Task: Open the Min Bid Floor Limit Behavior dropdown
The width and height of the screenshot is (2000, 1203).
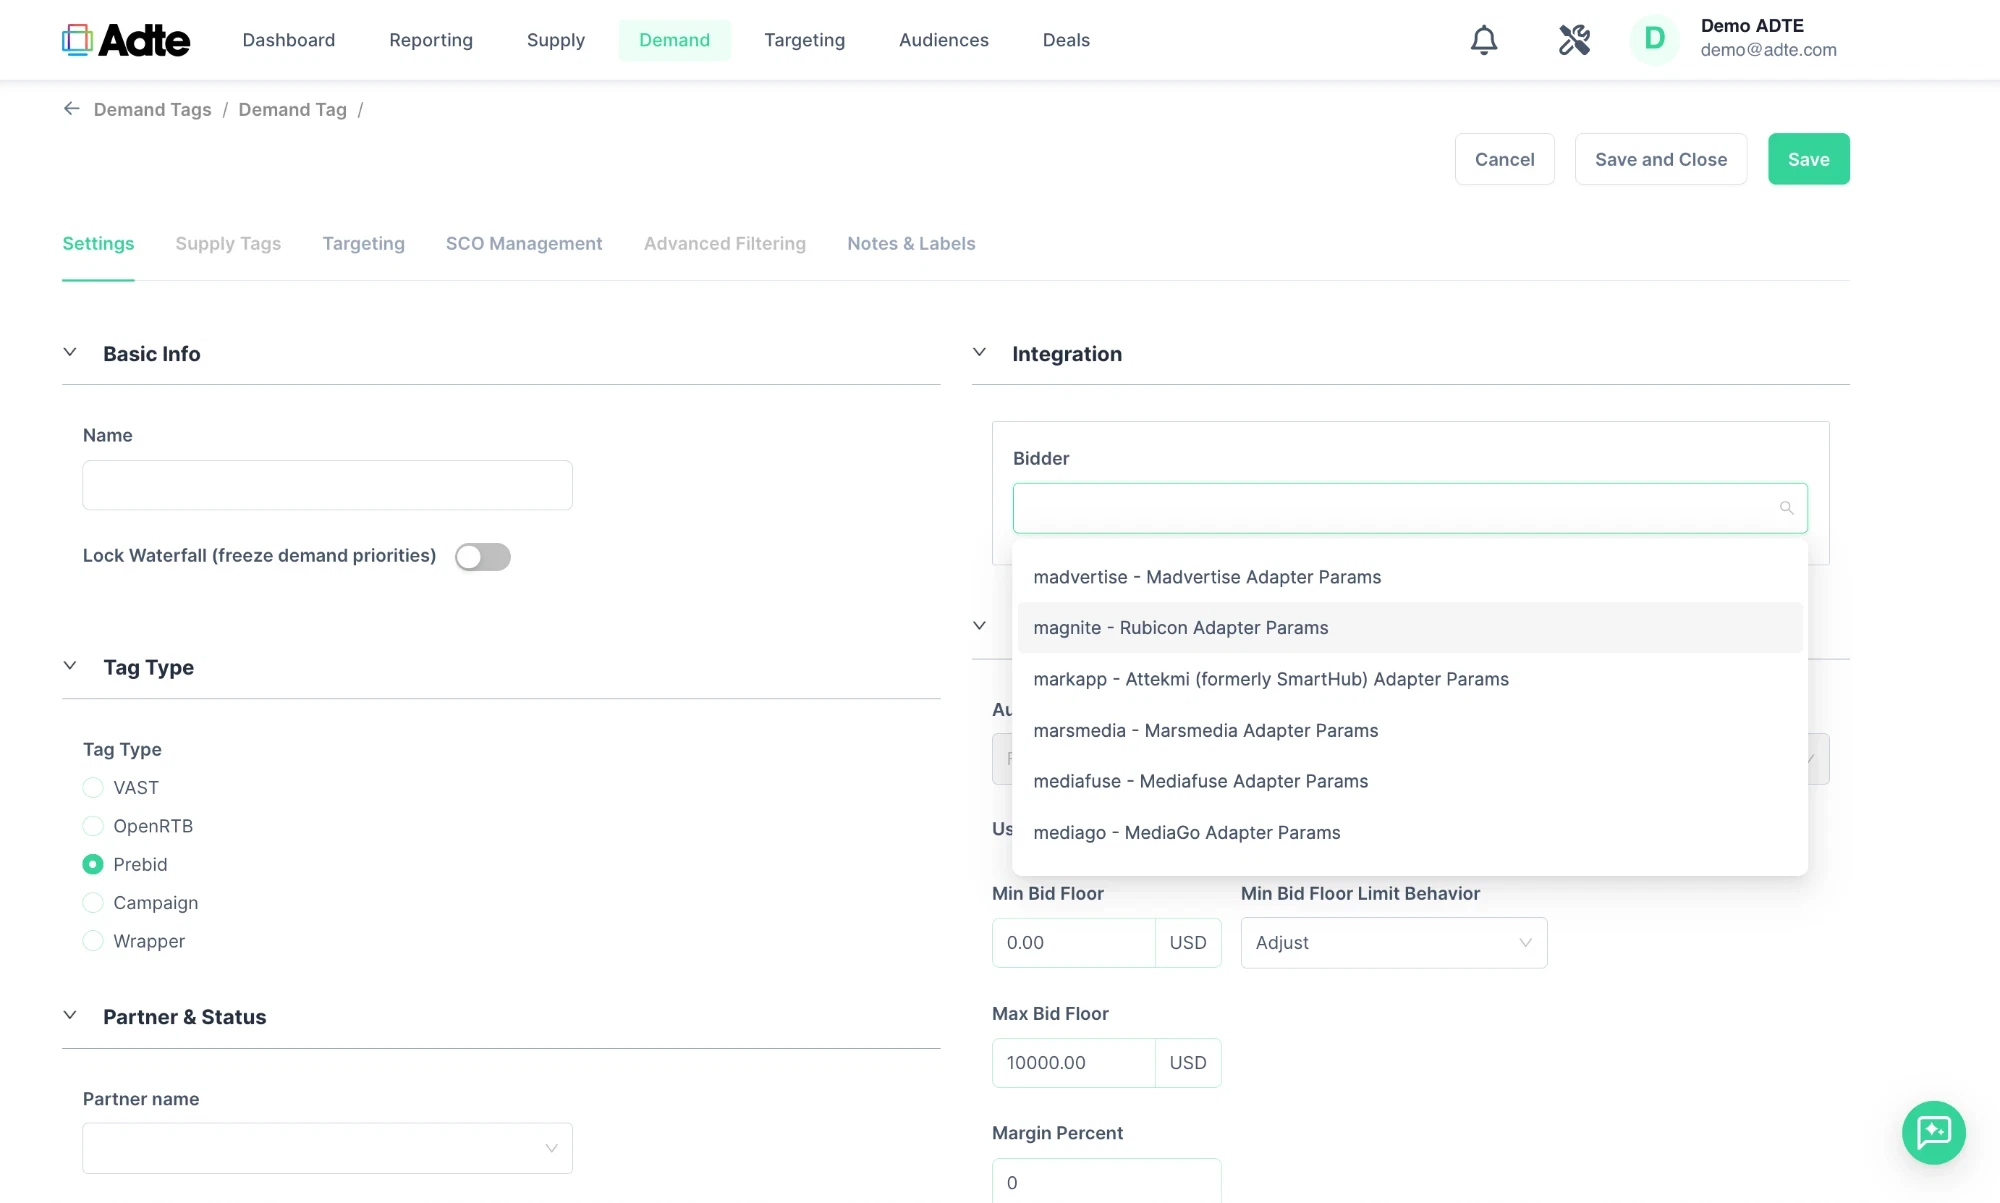Action: click(x=1394, y=943)
